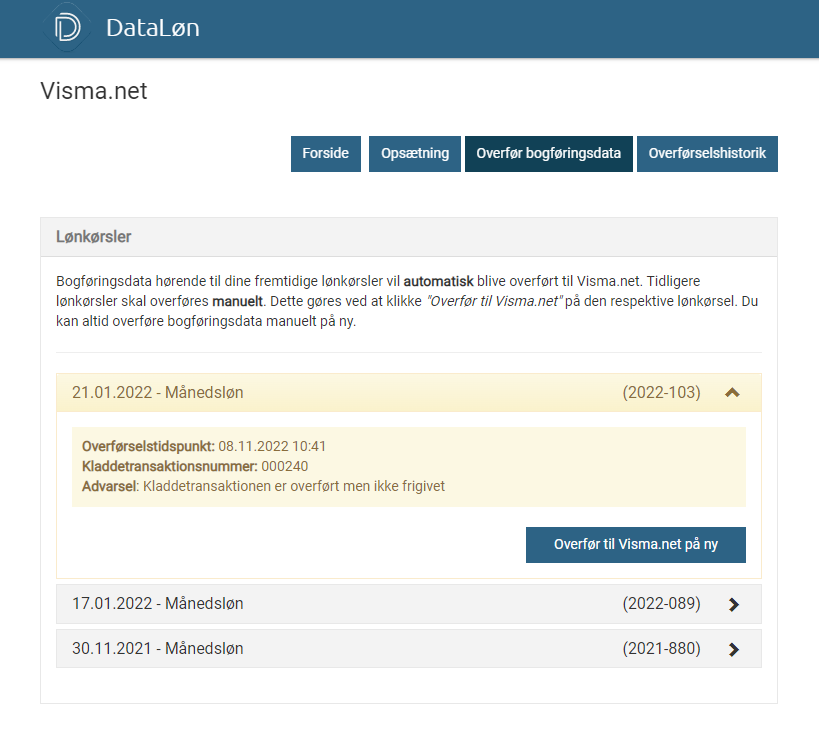The height and width of the screenshot is (741, 819).
Task: Go to the Forside tab
Action: pos(326,154)
